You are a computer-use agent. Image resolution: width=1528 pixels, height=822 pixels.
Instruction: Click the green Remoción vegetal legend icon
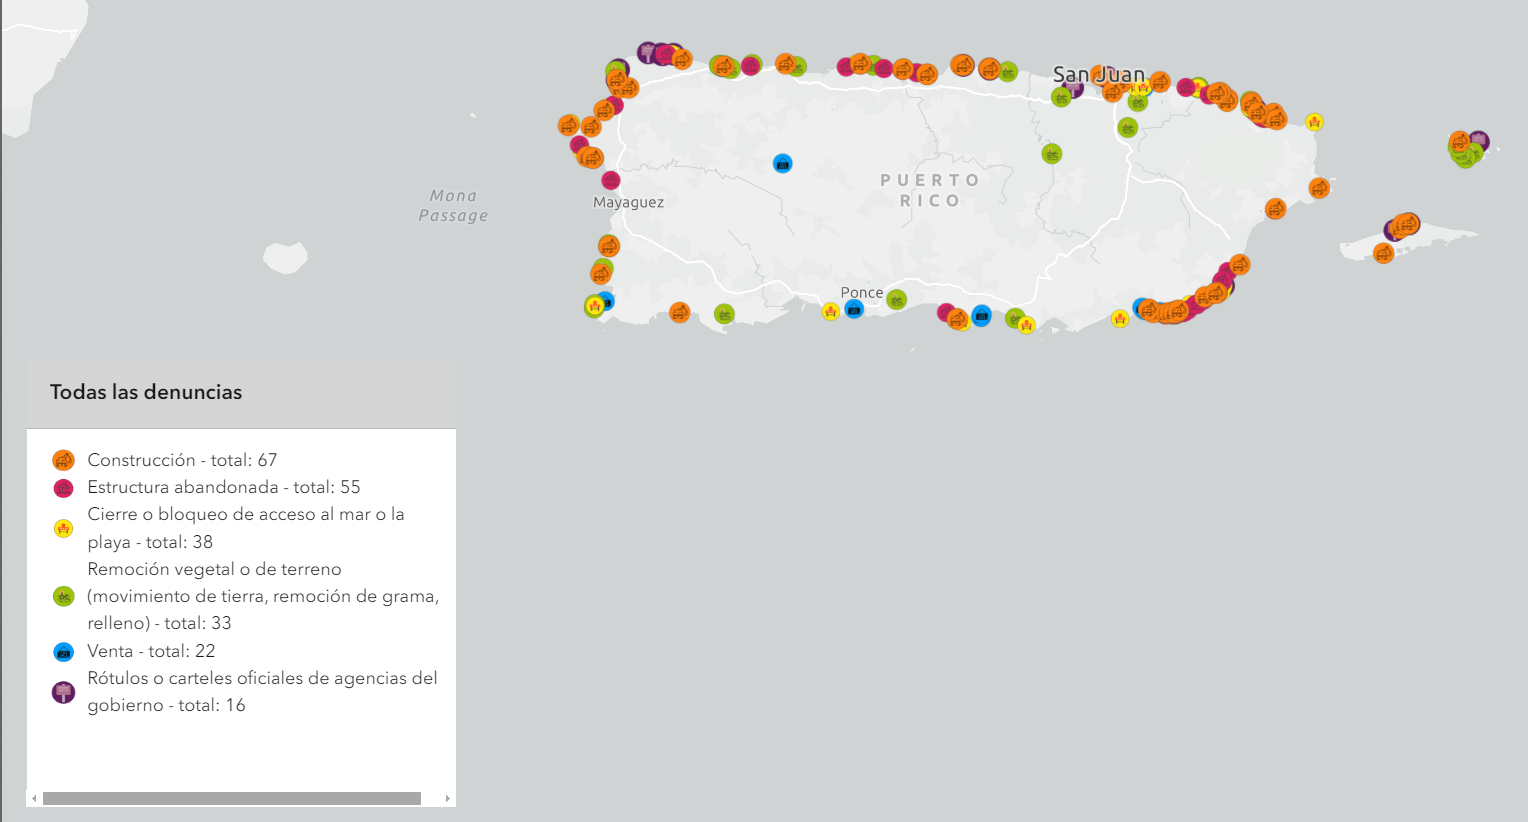[x=64, y=596]
